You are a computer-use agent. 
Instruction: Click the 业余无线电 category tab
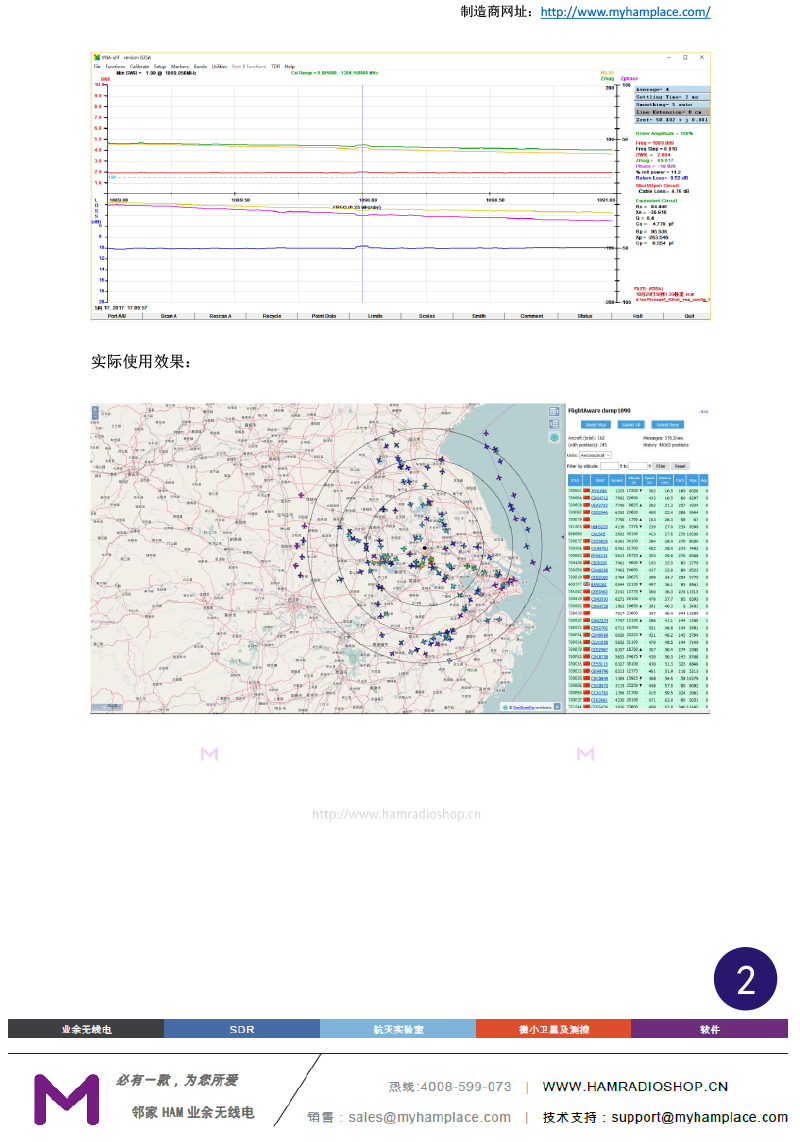(86, 1028)
